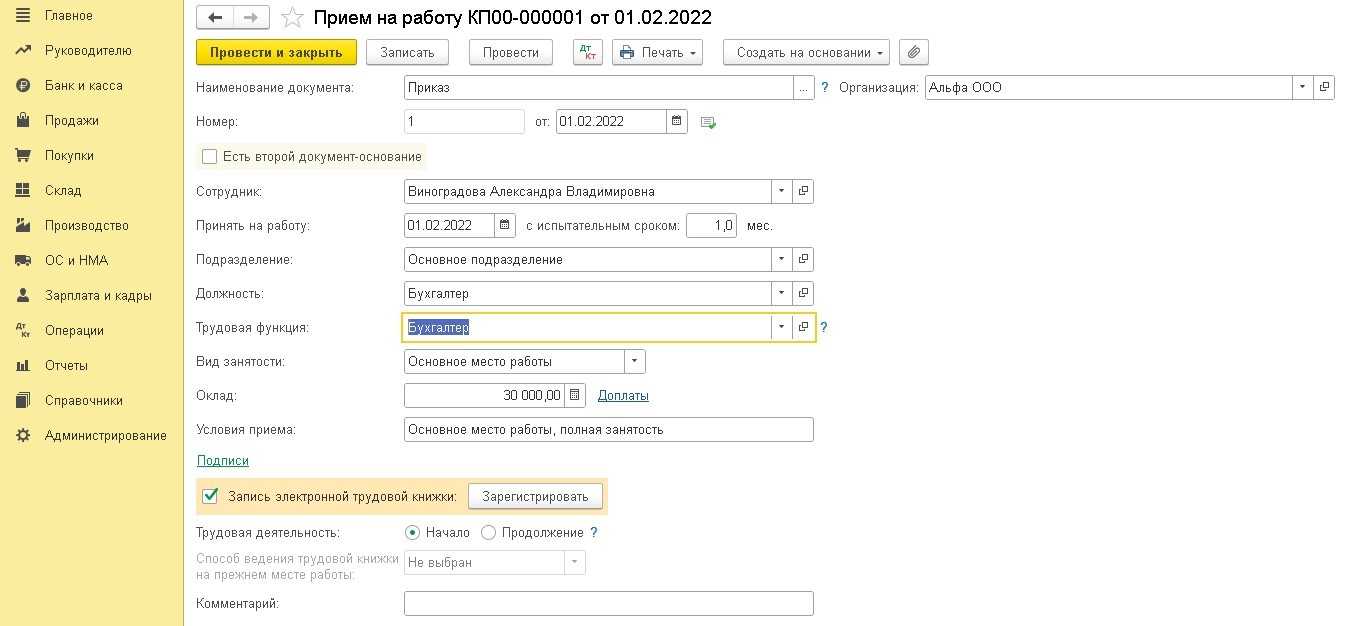Open Сотрудник record with open button

(803, 192)
